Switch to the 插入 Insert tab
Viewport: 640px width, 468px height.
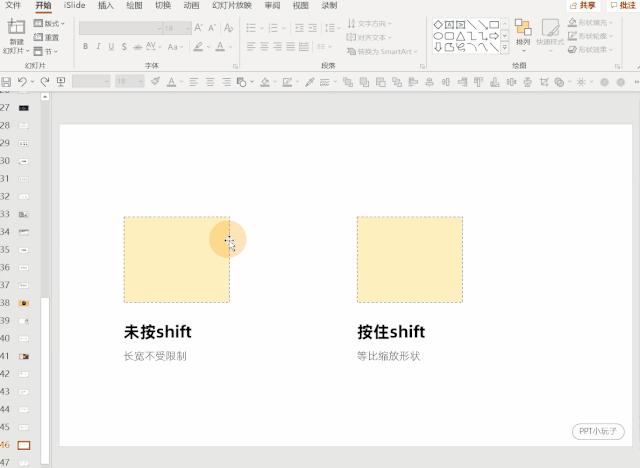point(105,5)
